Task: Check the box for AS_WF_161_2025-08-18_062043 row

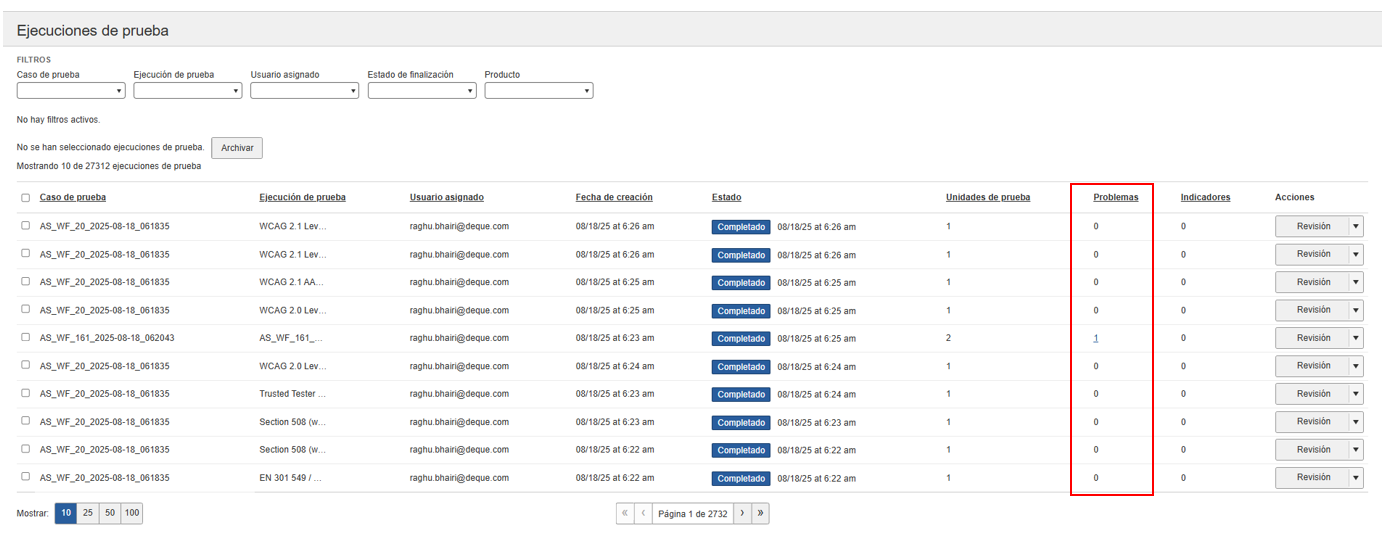Action: (26, 337)
